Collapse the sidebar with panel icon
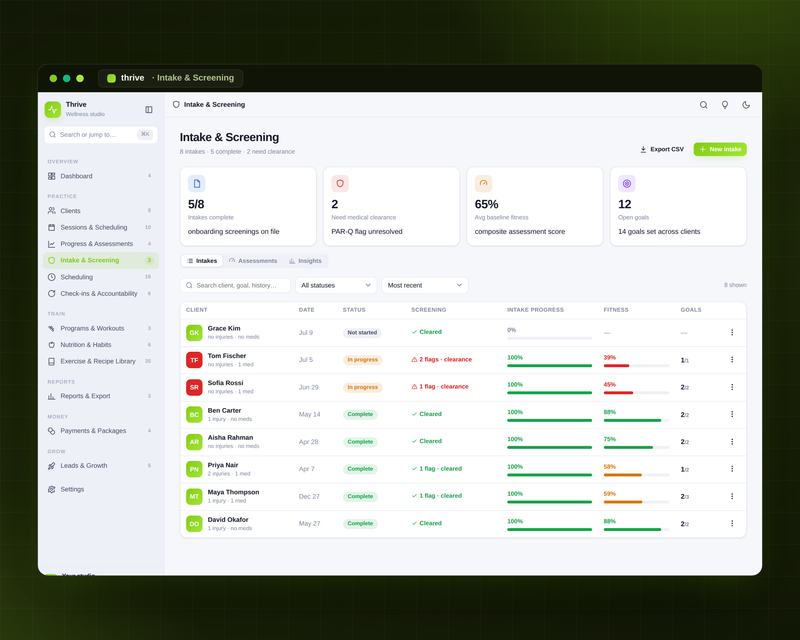Image resolution: width=800 pixels, height=640 pixels. [148, 109]
